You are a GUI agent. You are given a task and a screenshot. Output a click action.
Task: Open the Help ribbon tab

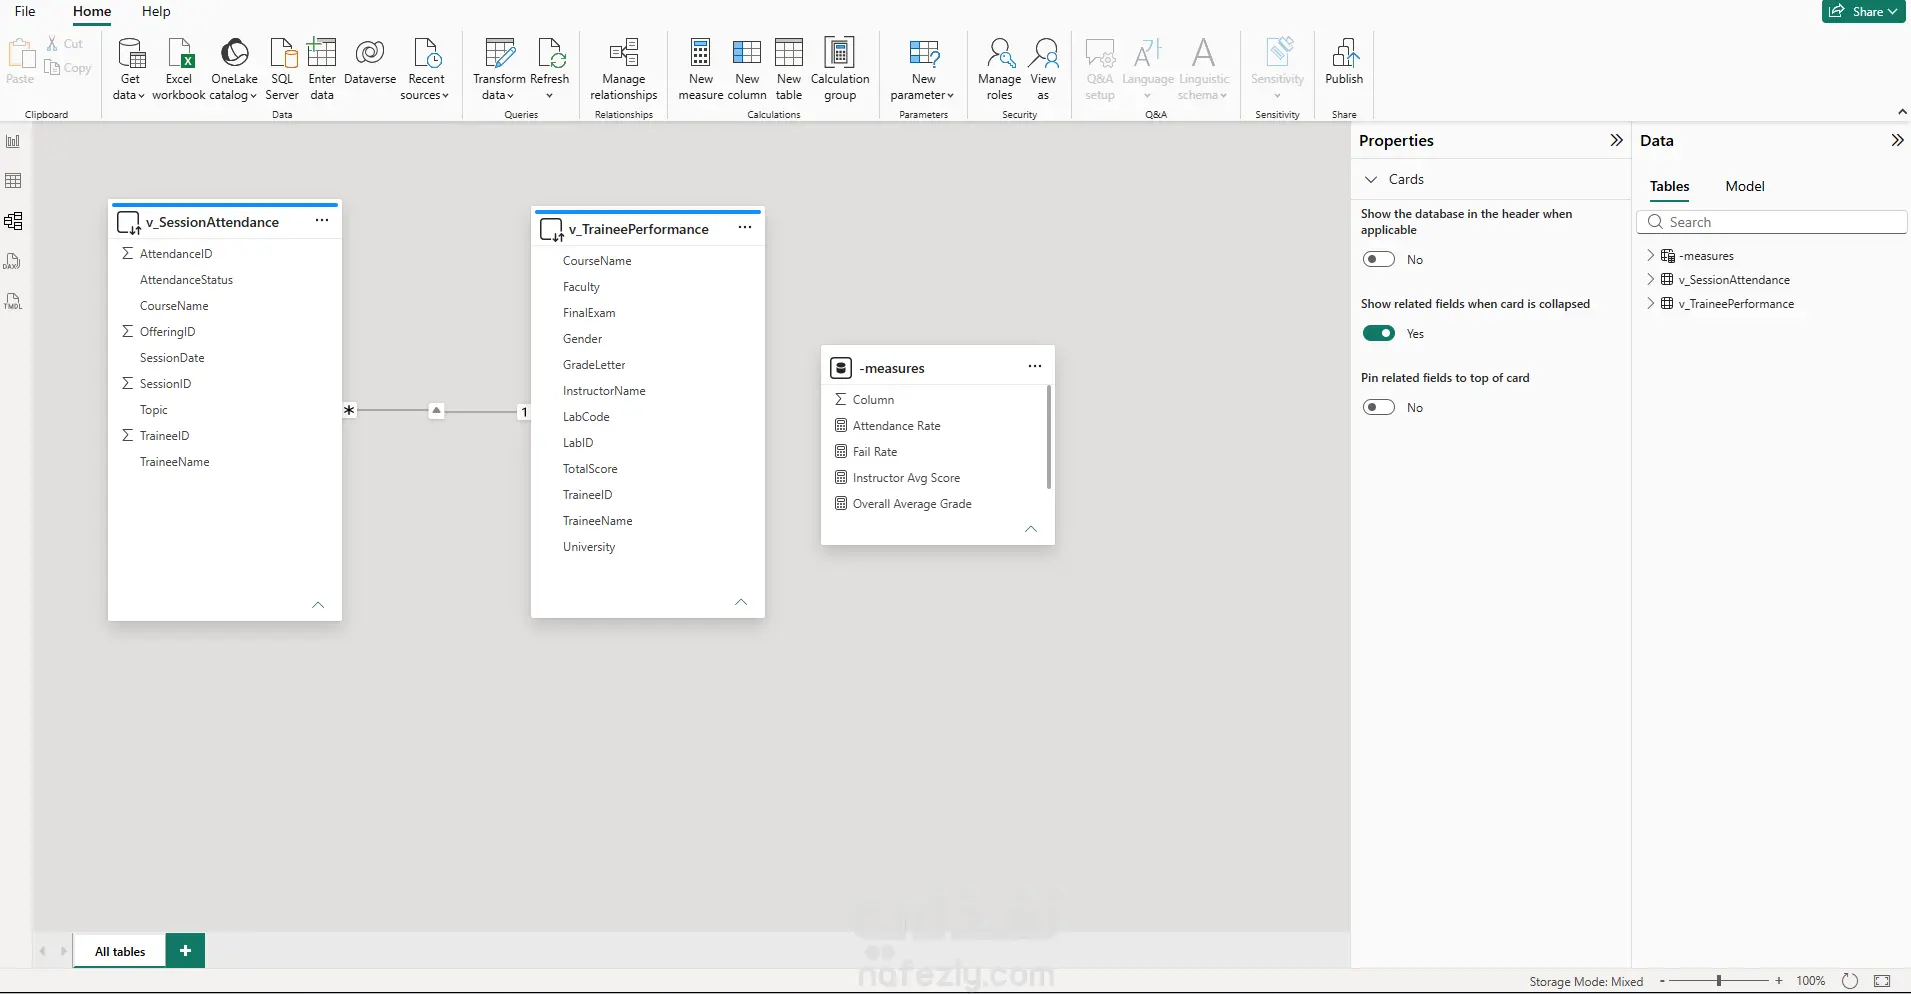pos(156,11)
